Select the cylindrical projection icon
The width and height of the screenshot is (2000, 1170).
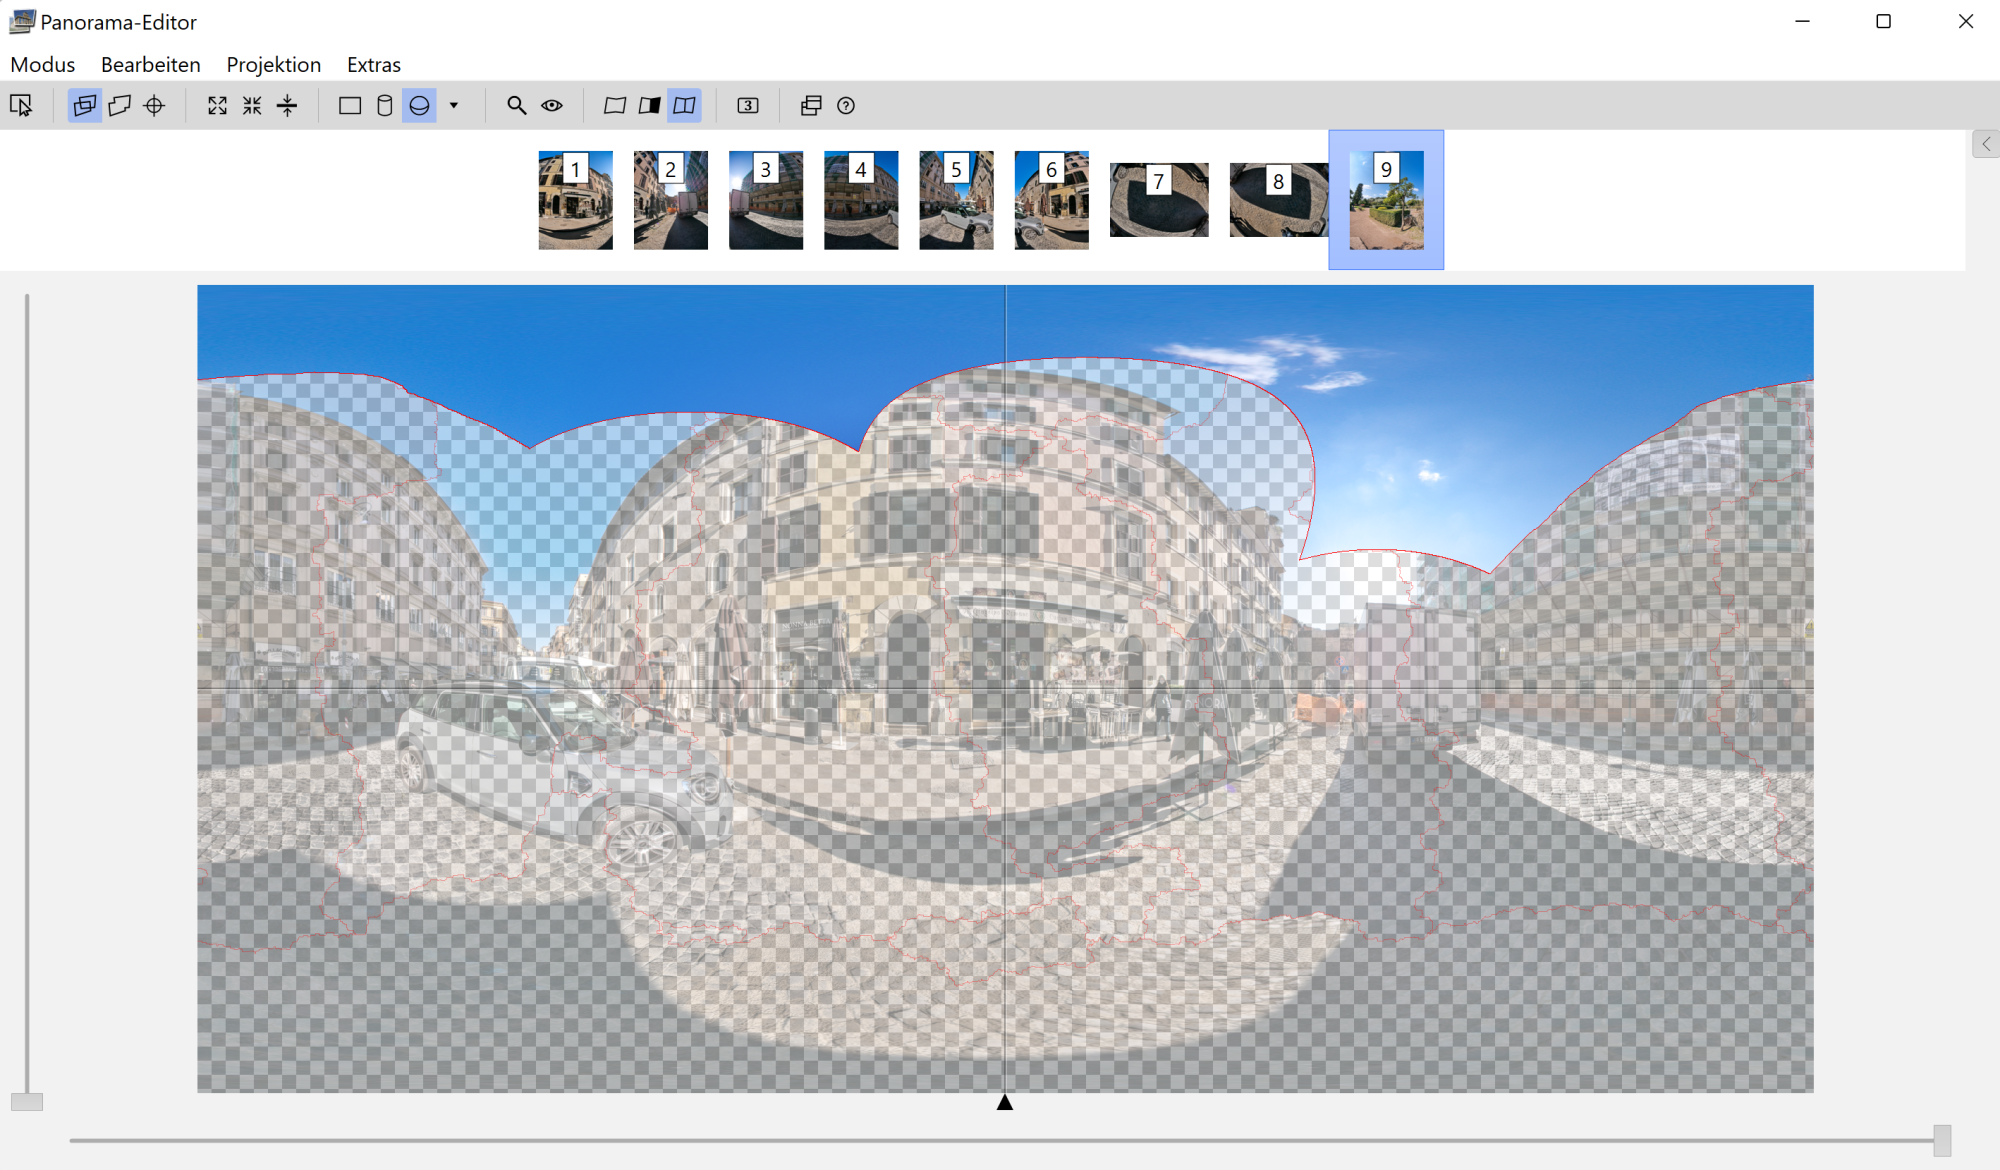[384, 105]
